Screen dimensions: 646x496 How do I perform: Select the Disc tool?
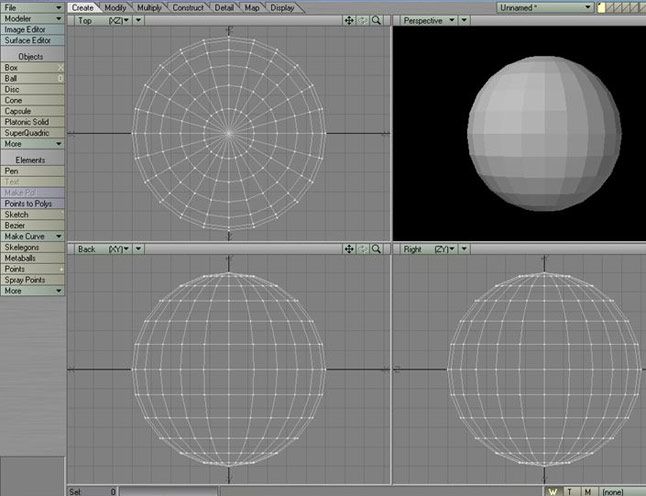pos(33,89)
